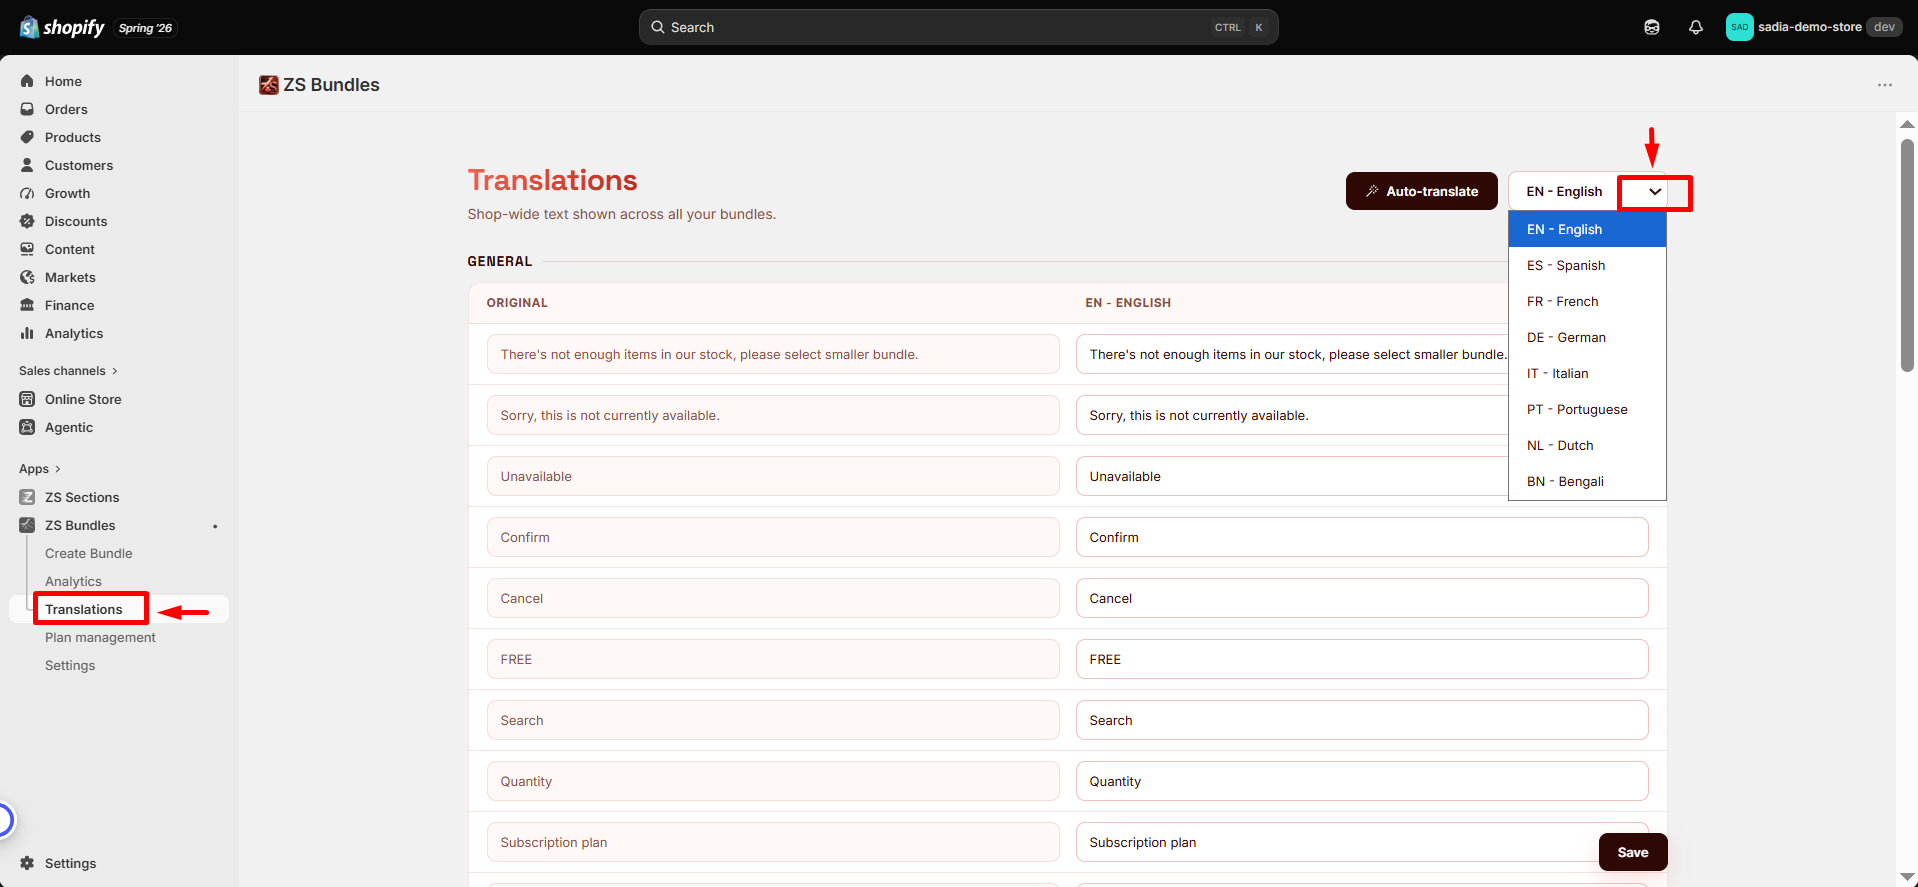The width and height of the screenshot is (1918, 887).
Task: Expand the Apps section
Action: tap(40, 469)
